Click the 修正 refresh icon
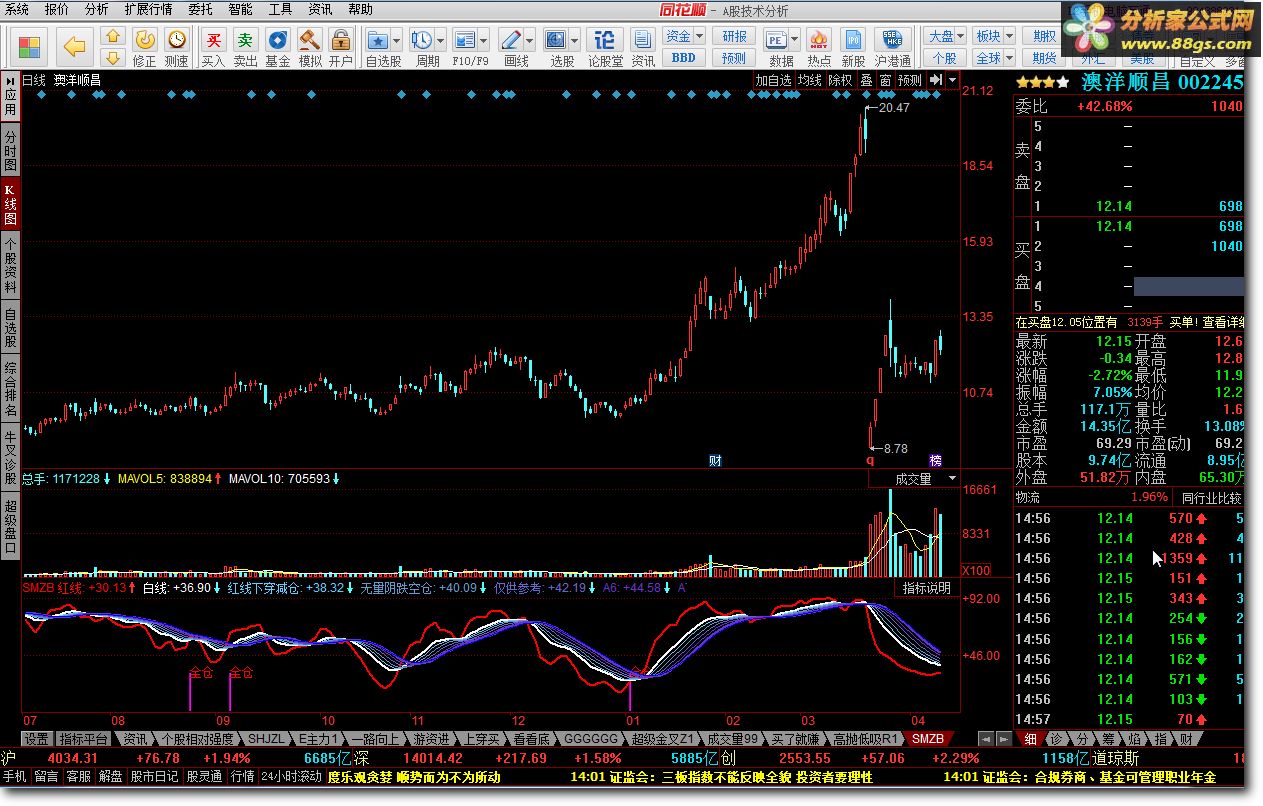 (145, 39)
